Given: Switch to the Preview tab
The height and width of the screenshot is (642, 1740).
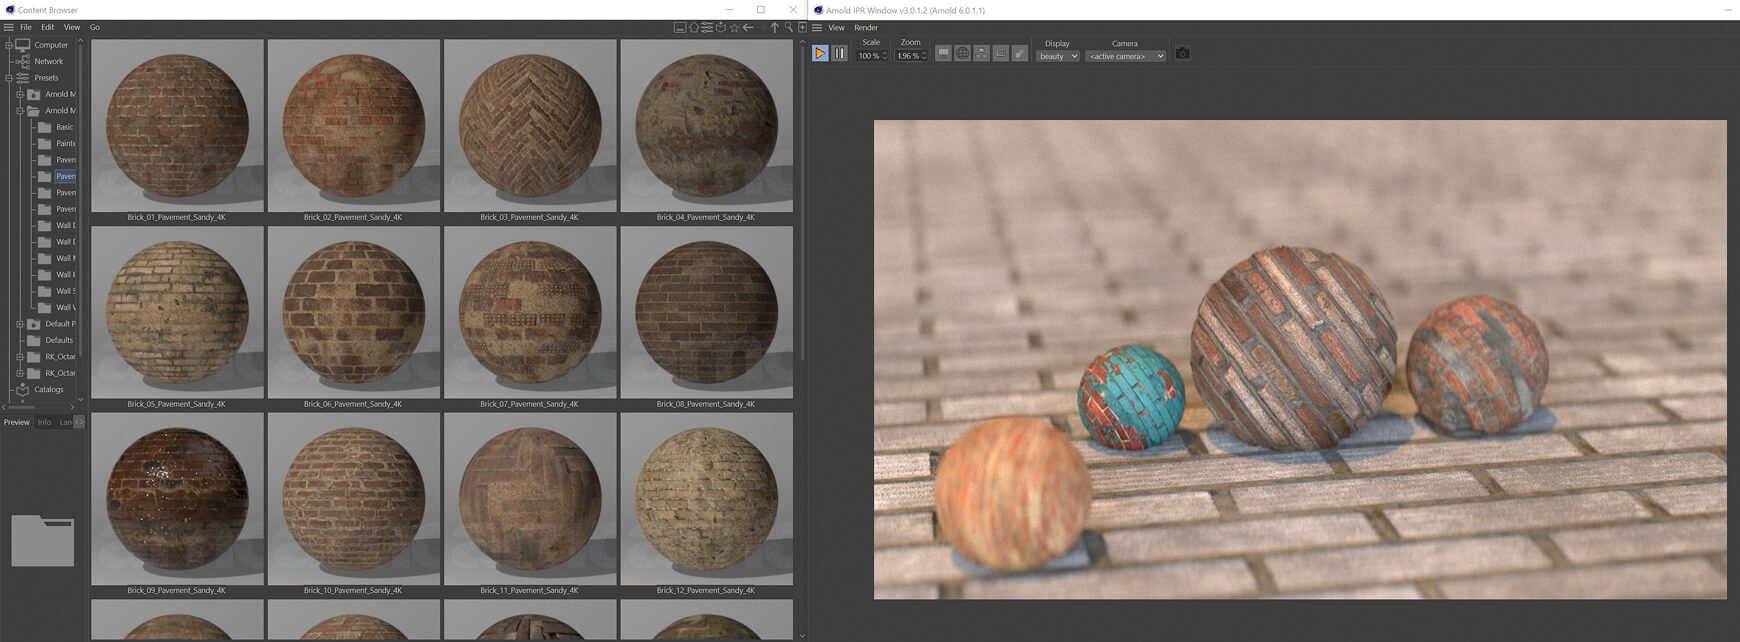Looking at the screenshot, I should (x=17, y=422).
